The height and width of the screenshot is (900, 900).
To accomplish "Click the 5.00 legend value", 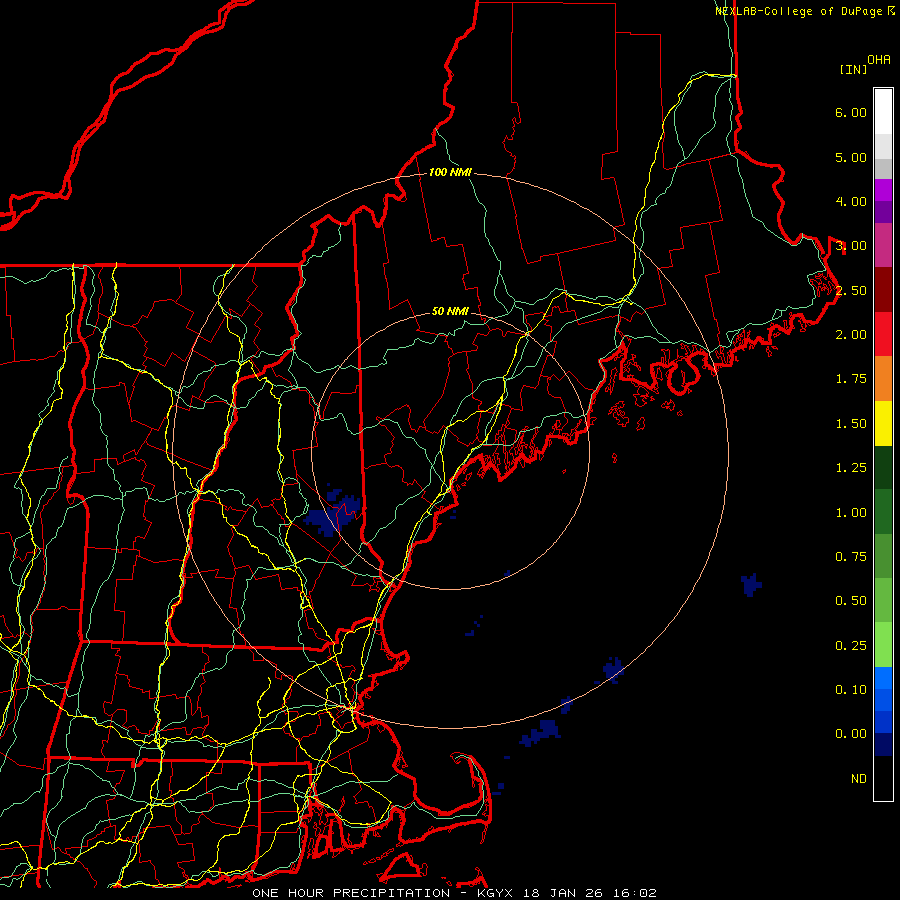I will tap(851, 157).
